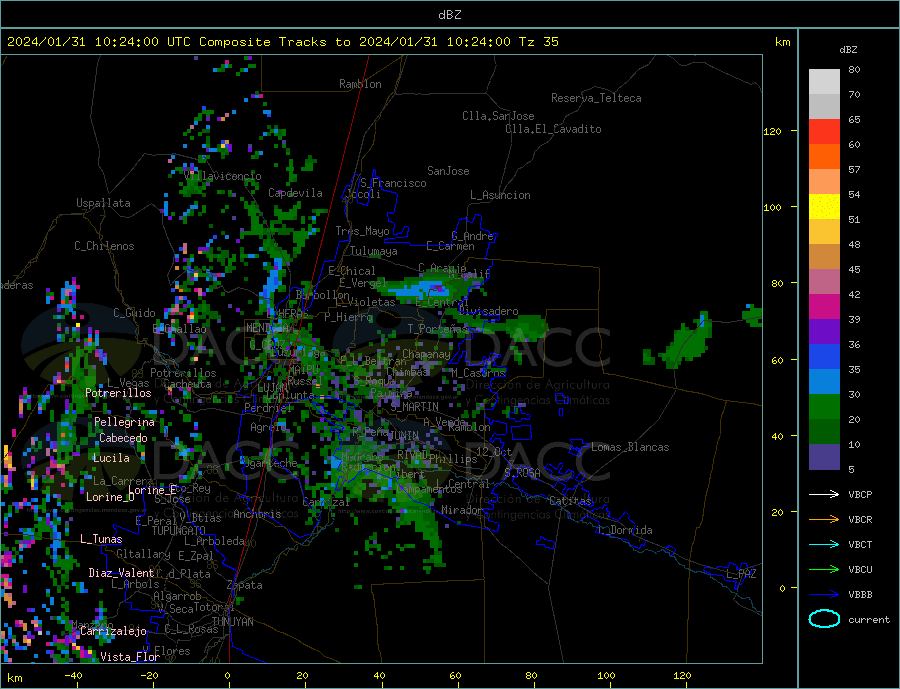Select the slate purple swatch above 5
Image resolution: width=900 pixels, height=689 pixels.
pyautogui.click(x=824, y=457)
